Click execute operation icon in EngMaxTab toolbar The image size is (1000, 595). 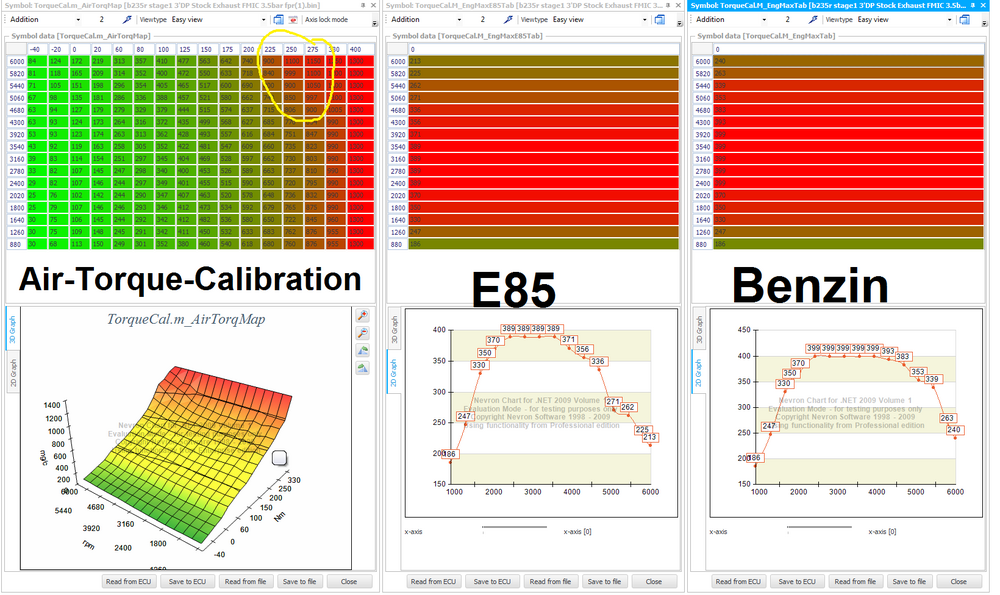click(x=813, y=20)
